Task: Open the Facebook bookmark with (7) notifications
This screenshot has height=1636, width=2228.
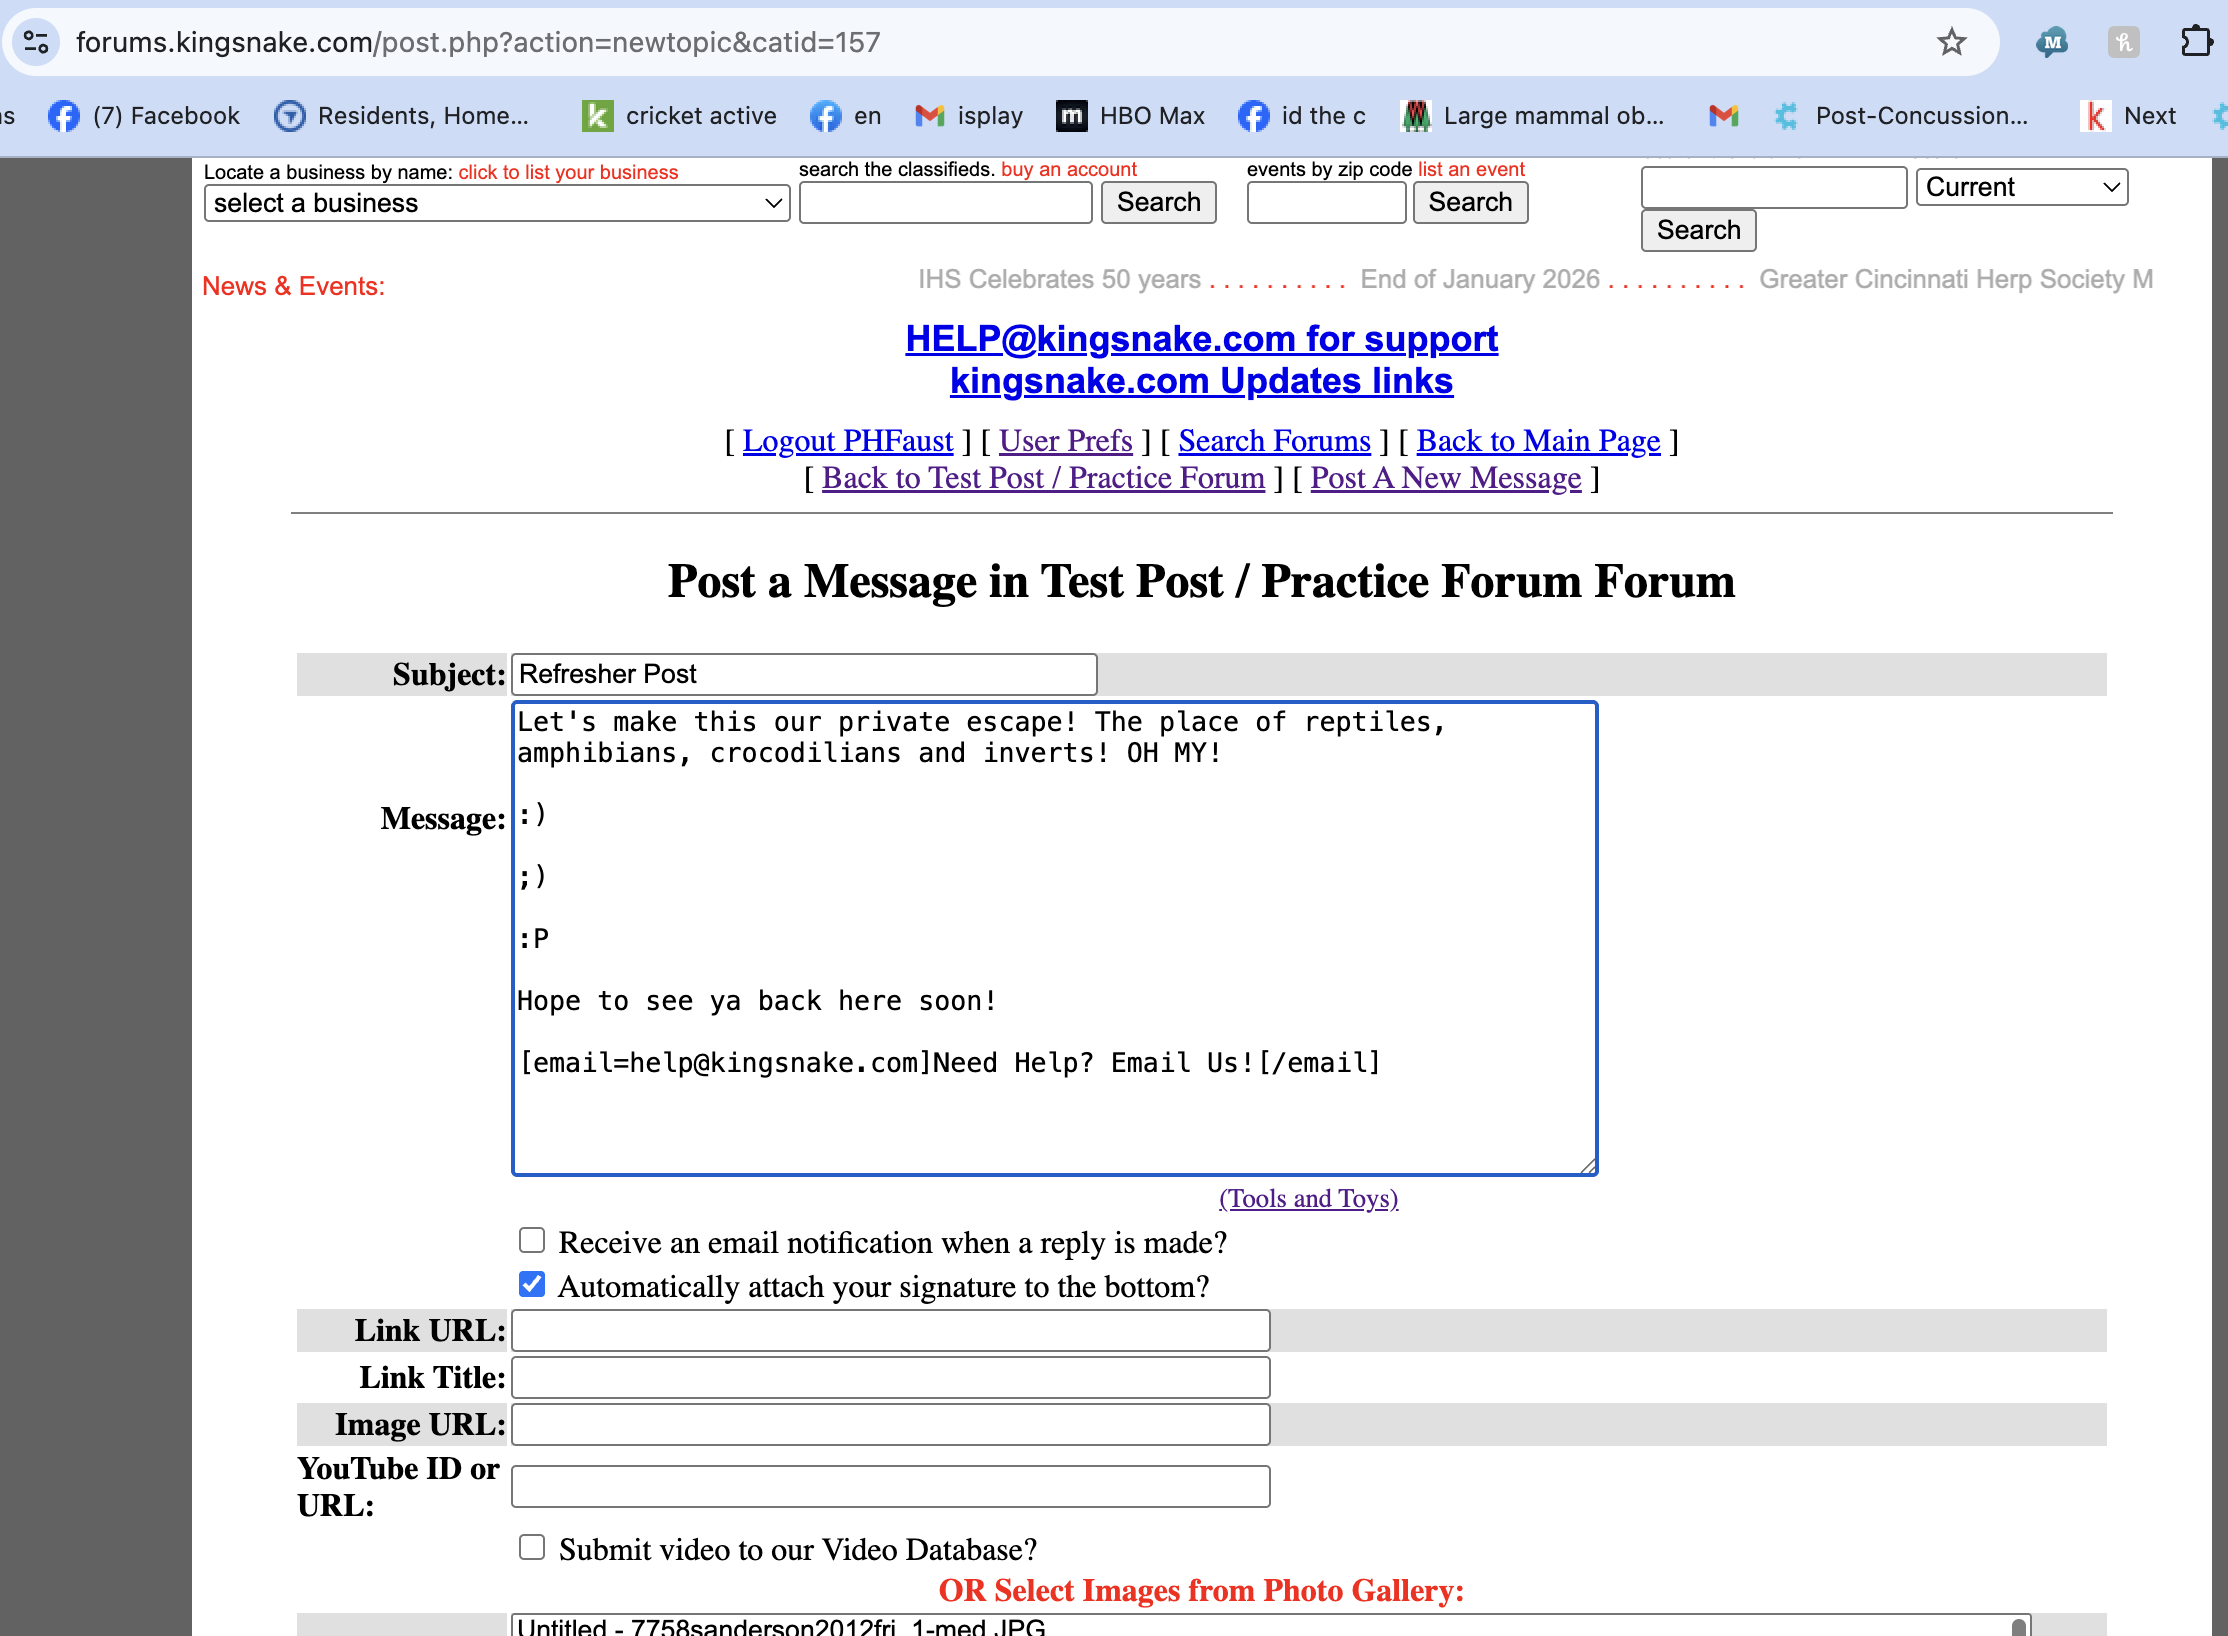Action: click(145, 116)
